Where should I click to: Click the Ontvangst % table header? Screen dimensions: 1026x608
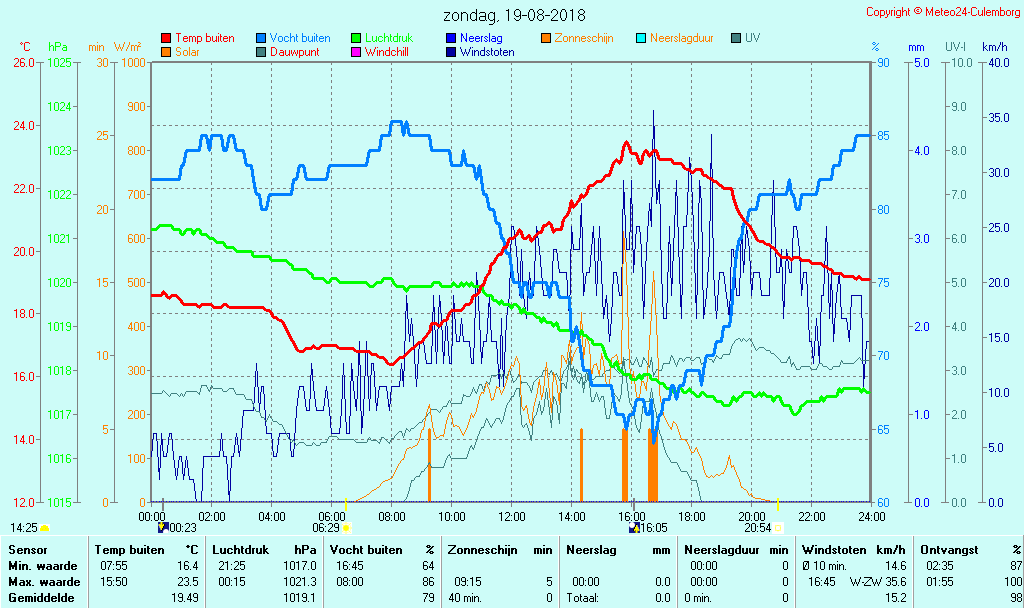point(970,549)
